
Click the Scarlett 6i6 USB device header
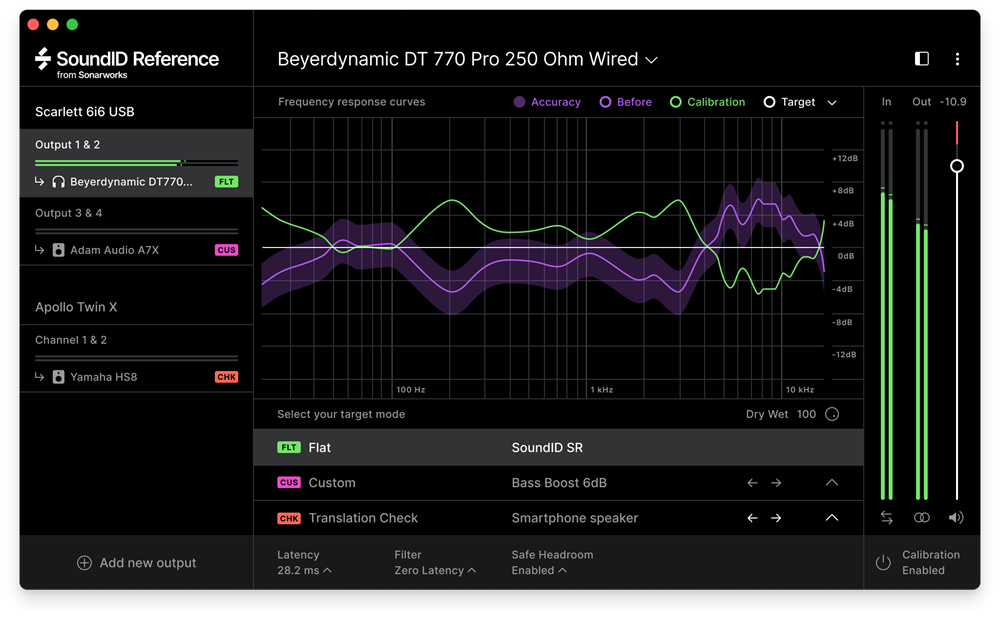point(85,112)
